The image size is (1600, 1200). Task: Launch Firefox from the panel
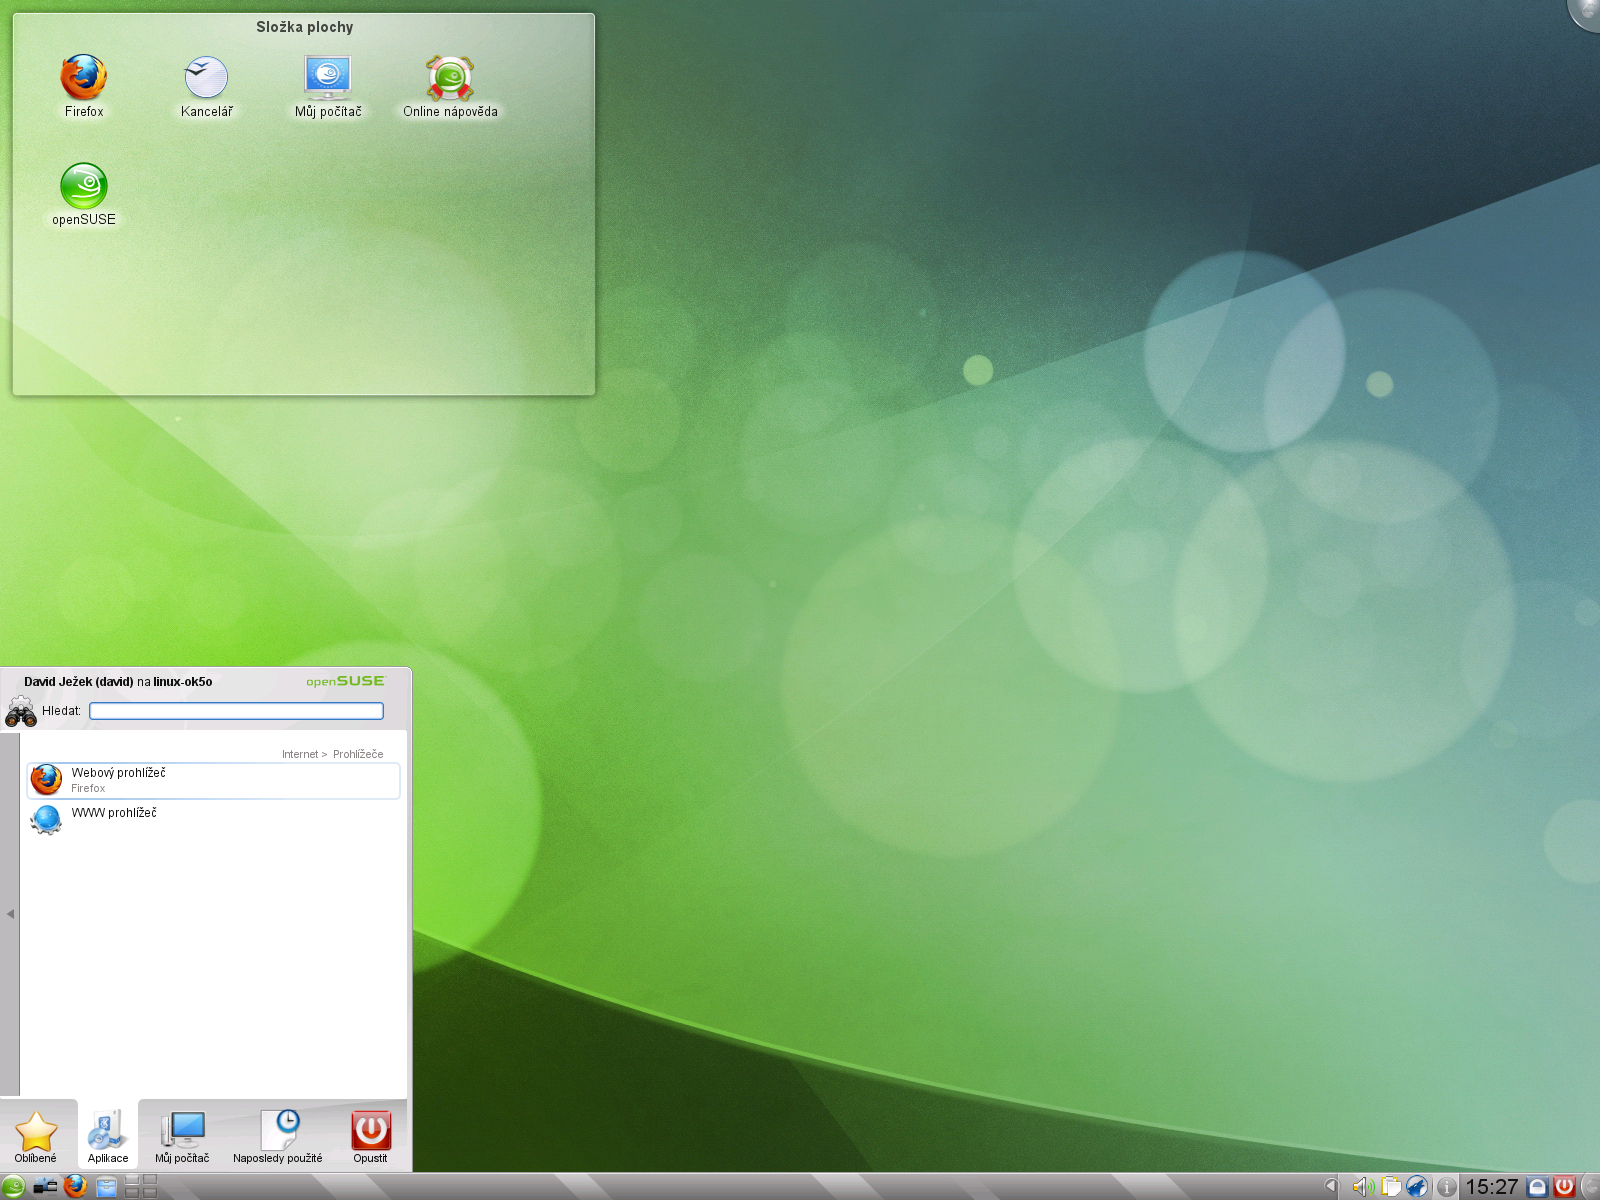[76, 1187]
